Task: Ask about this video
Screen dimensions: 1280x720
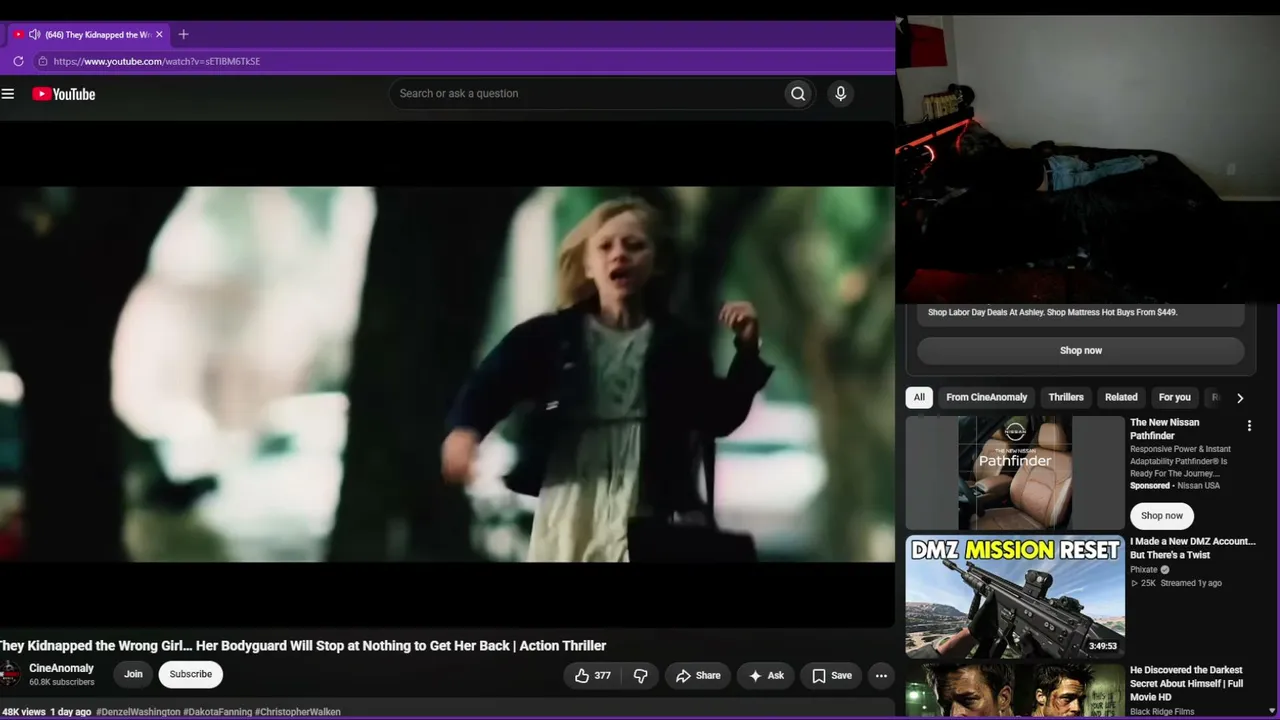Action: pos(766,676)
